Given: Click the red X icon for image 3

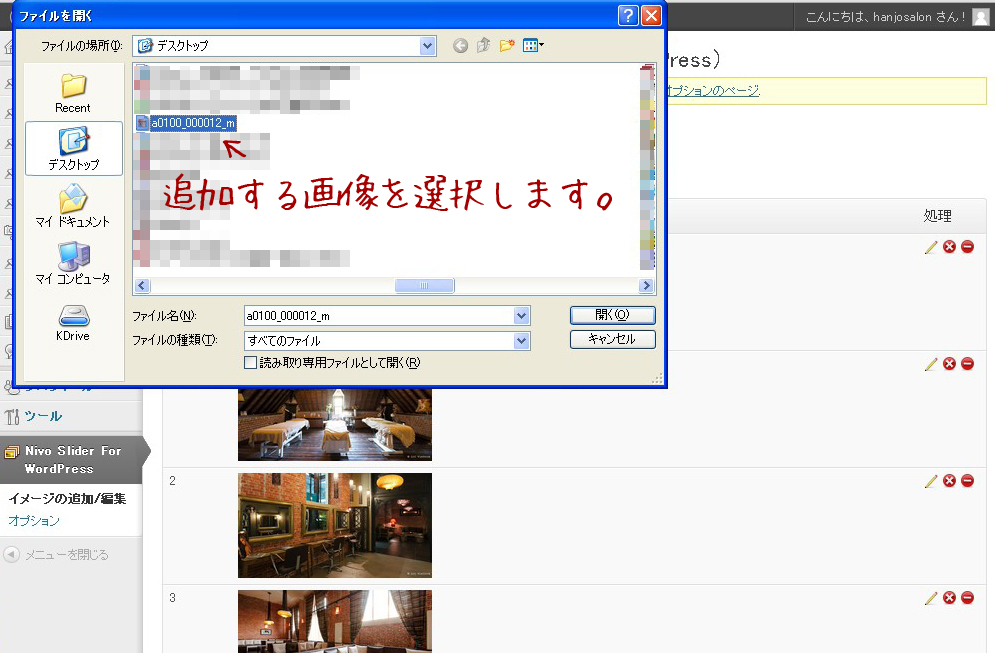Looking at the screenshot, I should (x=949, y=598).
